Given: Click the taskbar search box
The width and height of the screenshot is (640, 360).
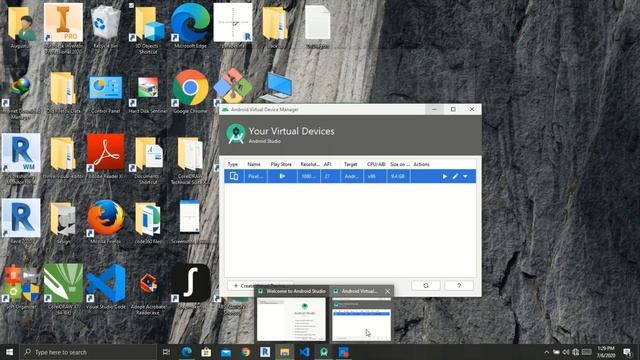Looking at the screenshot, I should [88, 352].
